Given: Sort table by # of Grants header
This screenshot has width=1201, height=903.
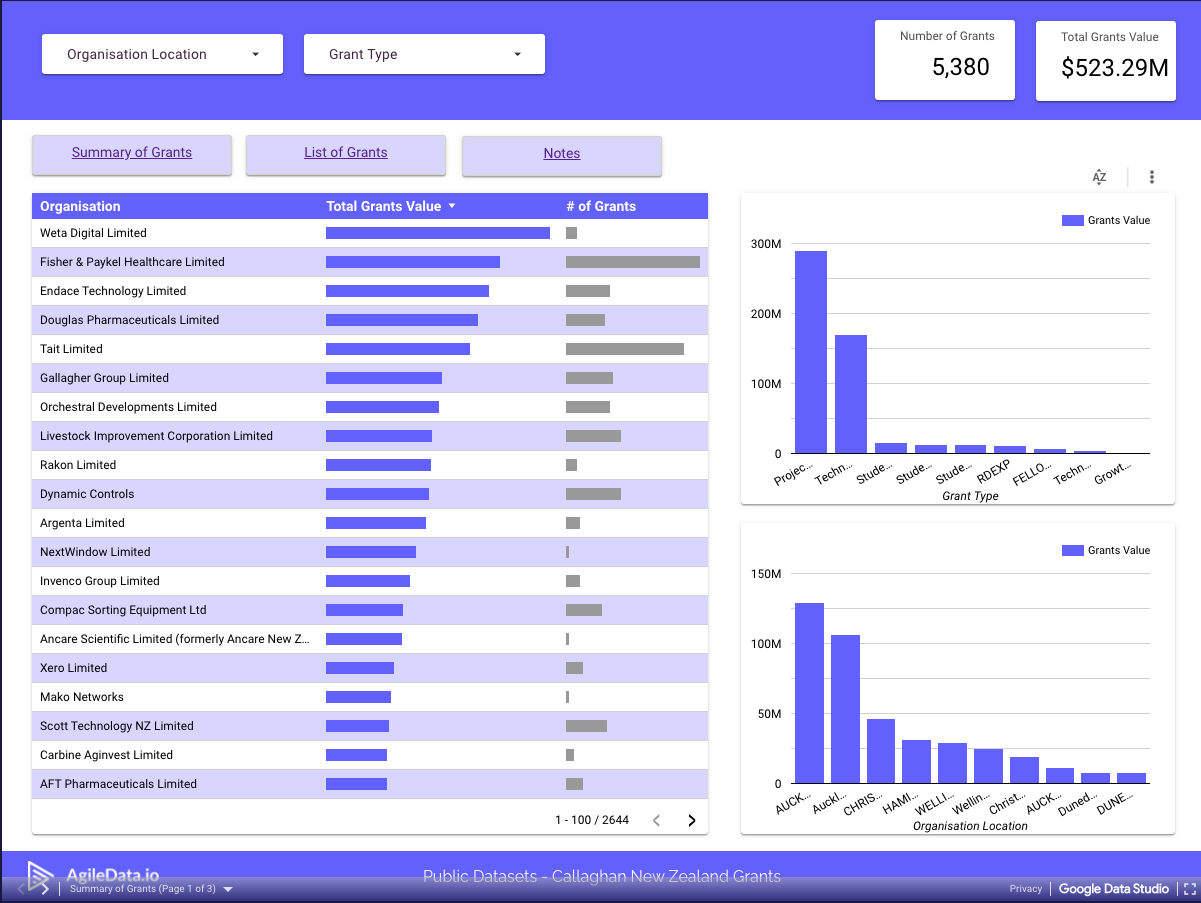Looking at the screenshot, I should click(x=601, y=206).
